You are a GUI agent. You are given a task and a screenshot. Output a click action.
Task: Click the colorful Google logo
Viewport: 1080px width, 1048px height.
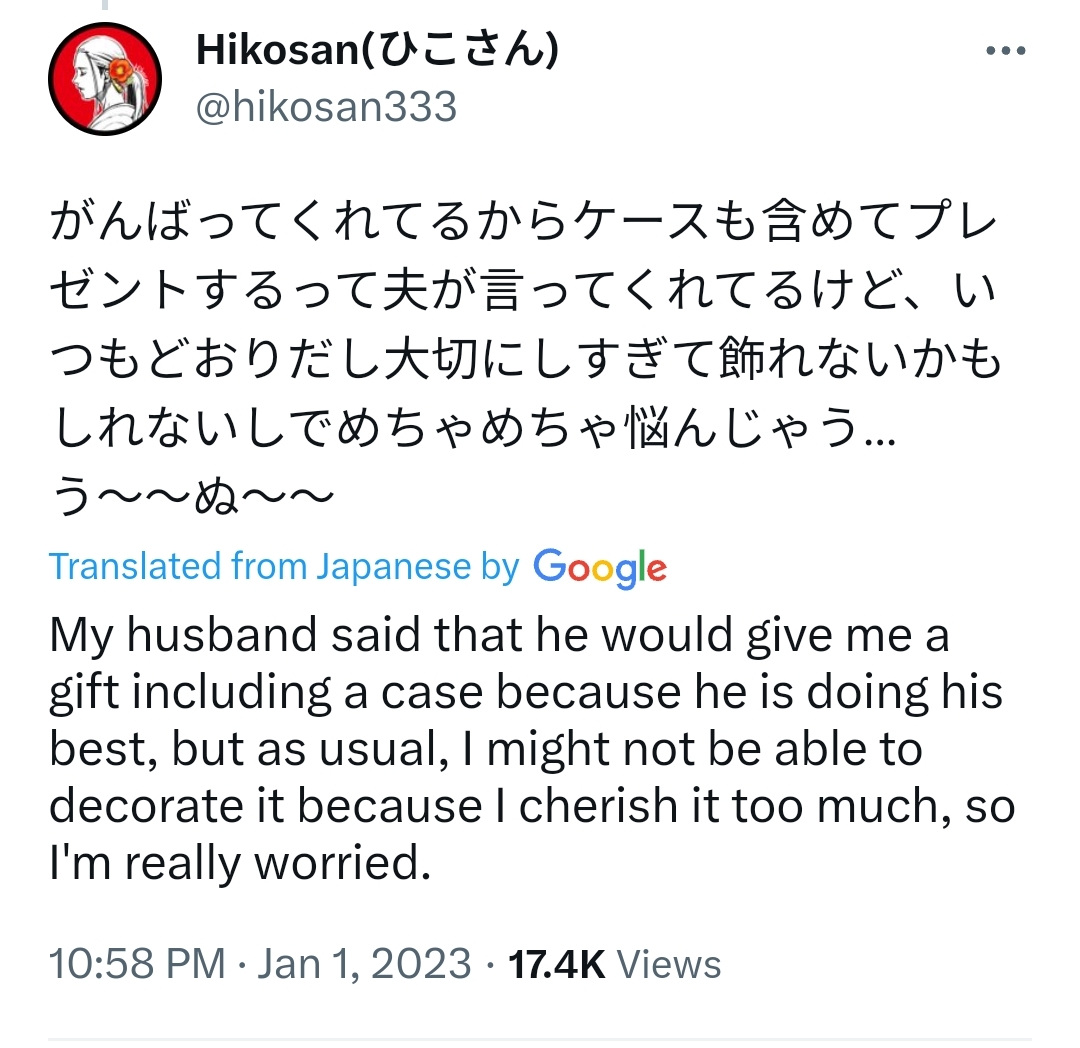pyautogui.click(x=600, y=568)
